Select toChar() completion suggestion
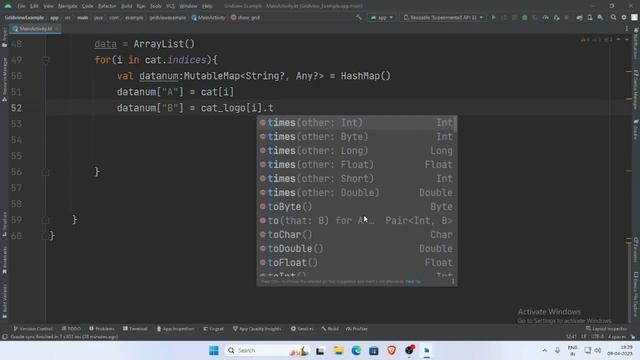This screenshot has height=360, width=640. [357, 235]
